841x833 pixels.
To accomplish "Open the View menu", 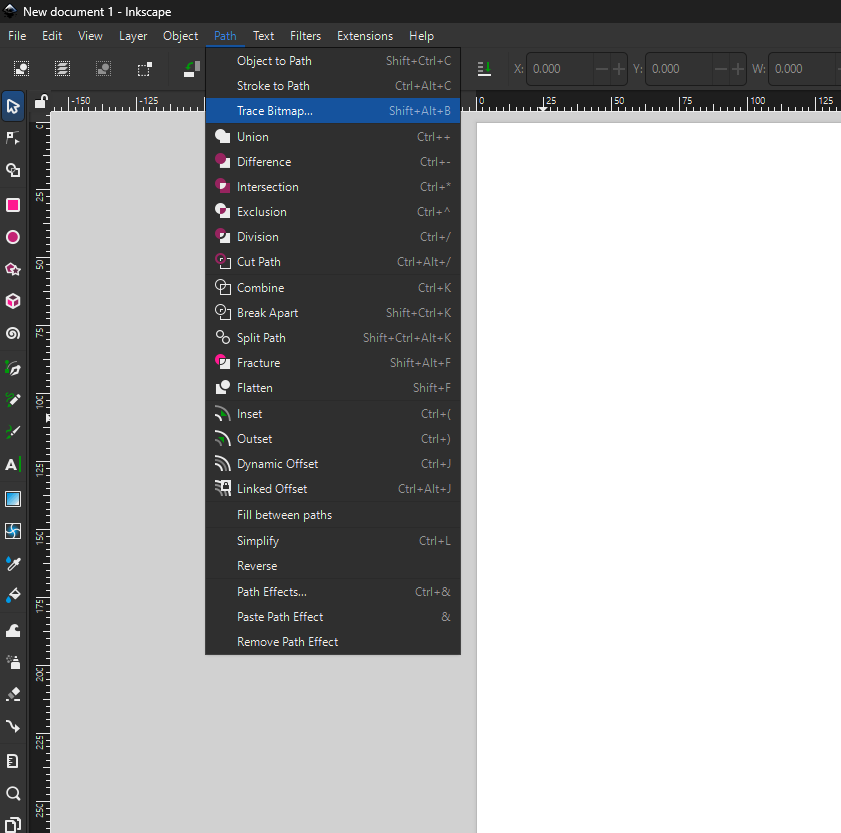I will tap(90, 36).
